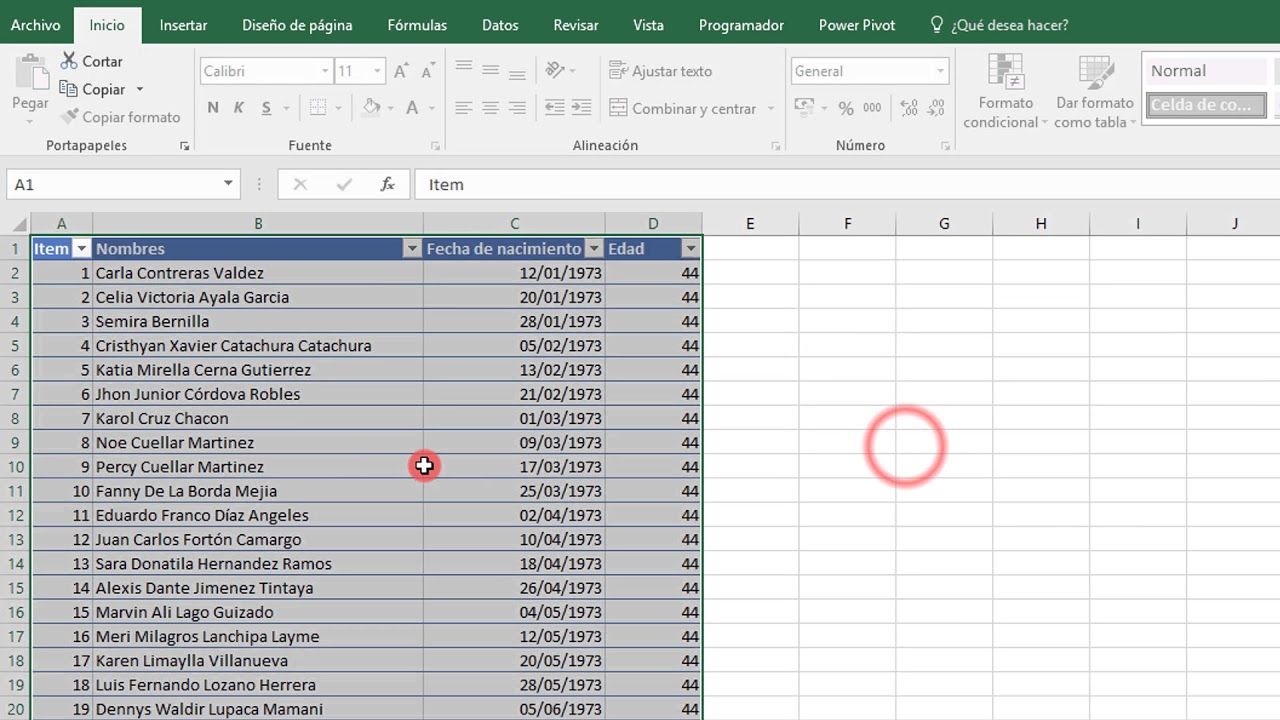Select column C header
The height and width of the screenshot is (720, 1280).
[x=514, y=224]
